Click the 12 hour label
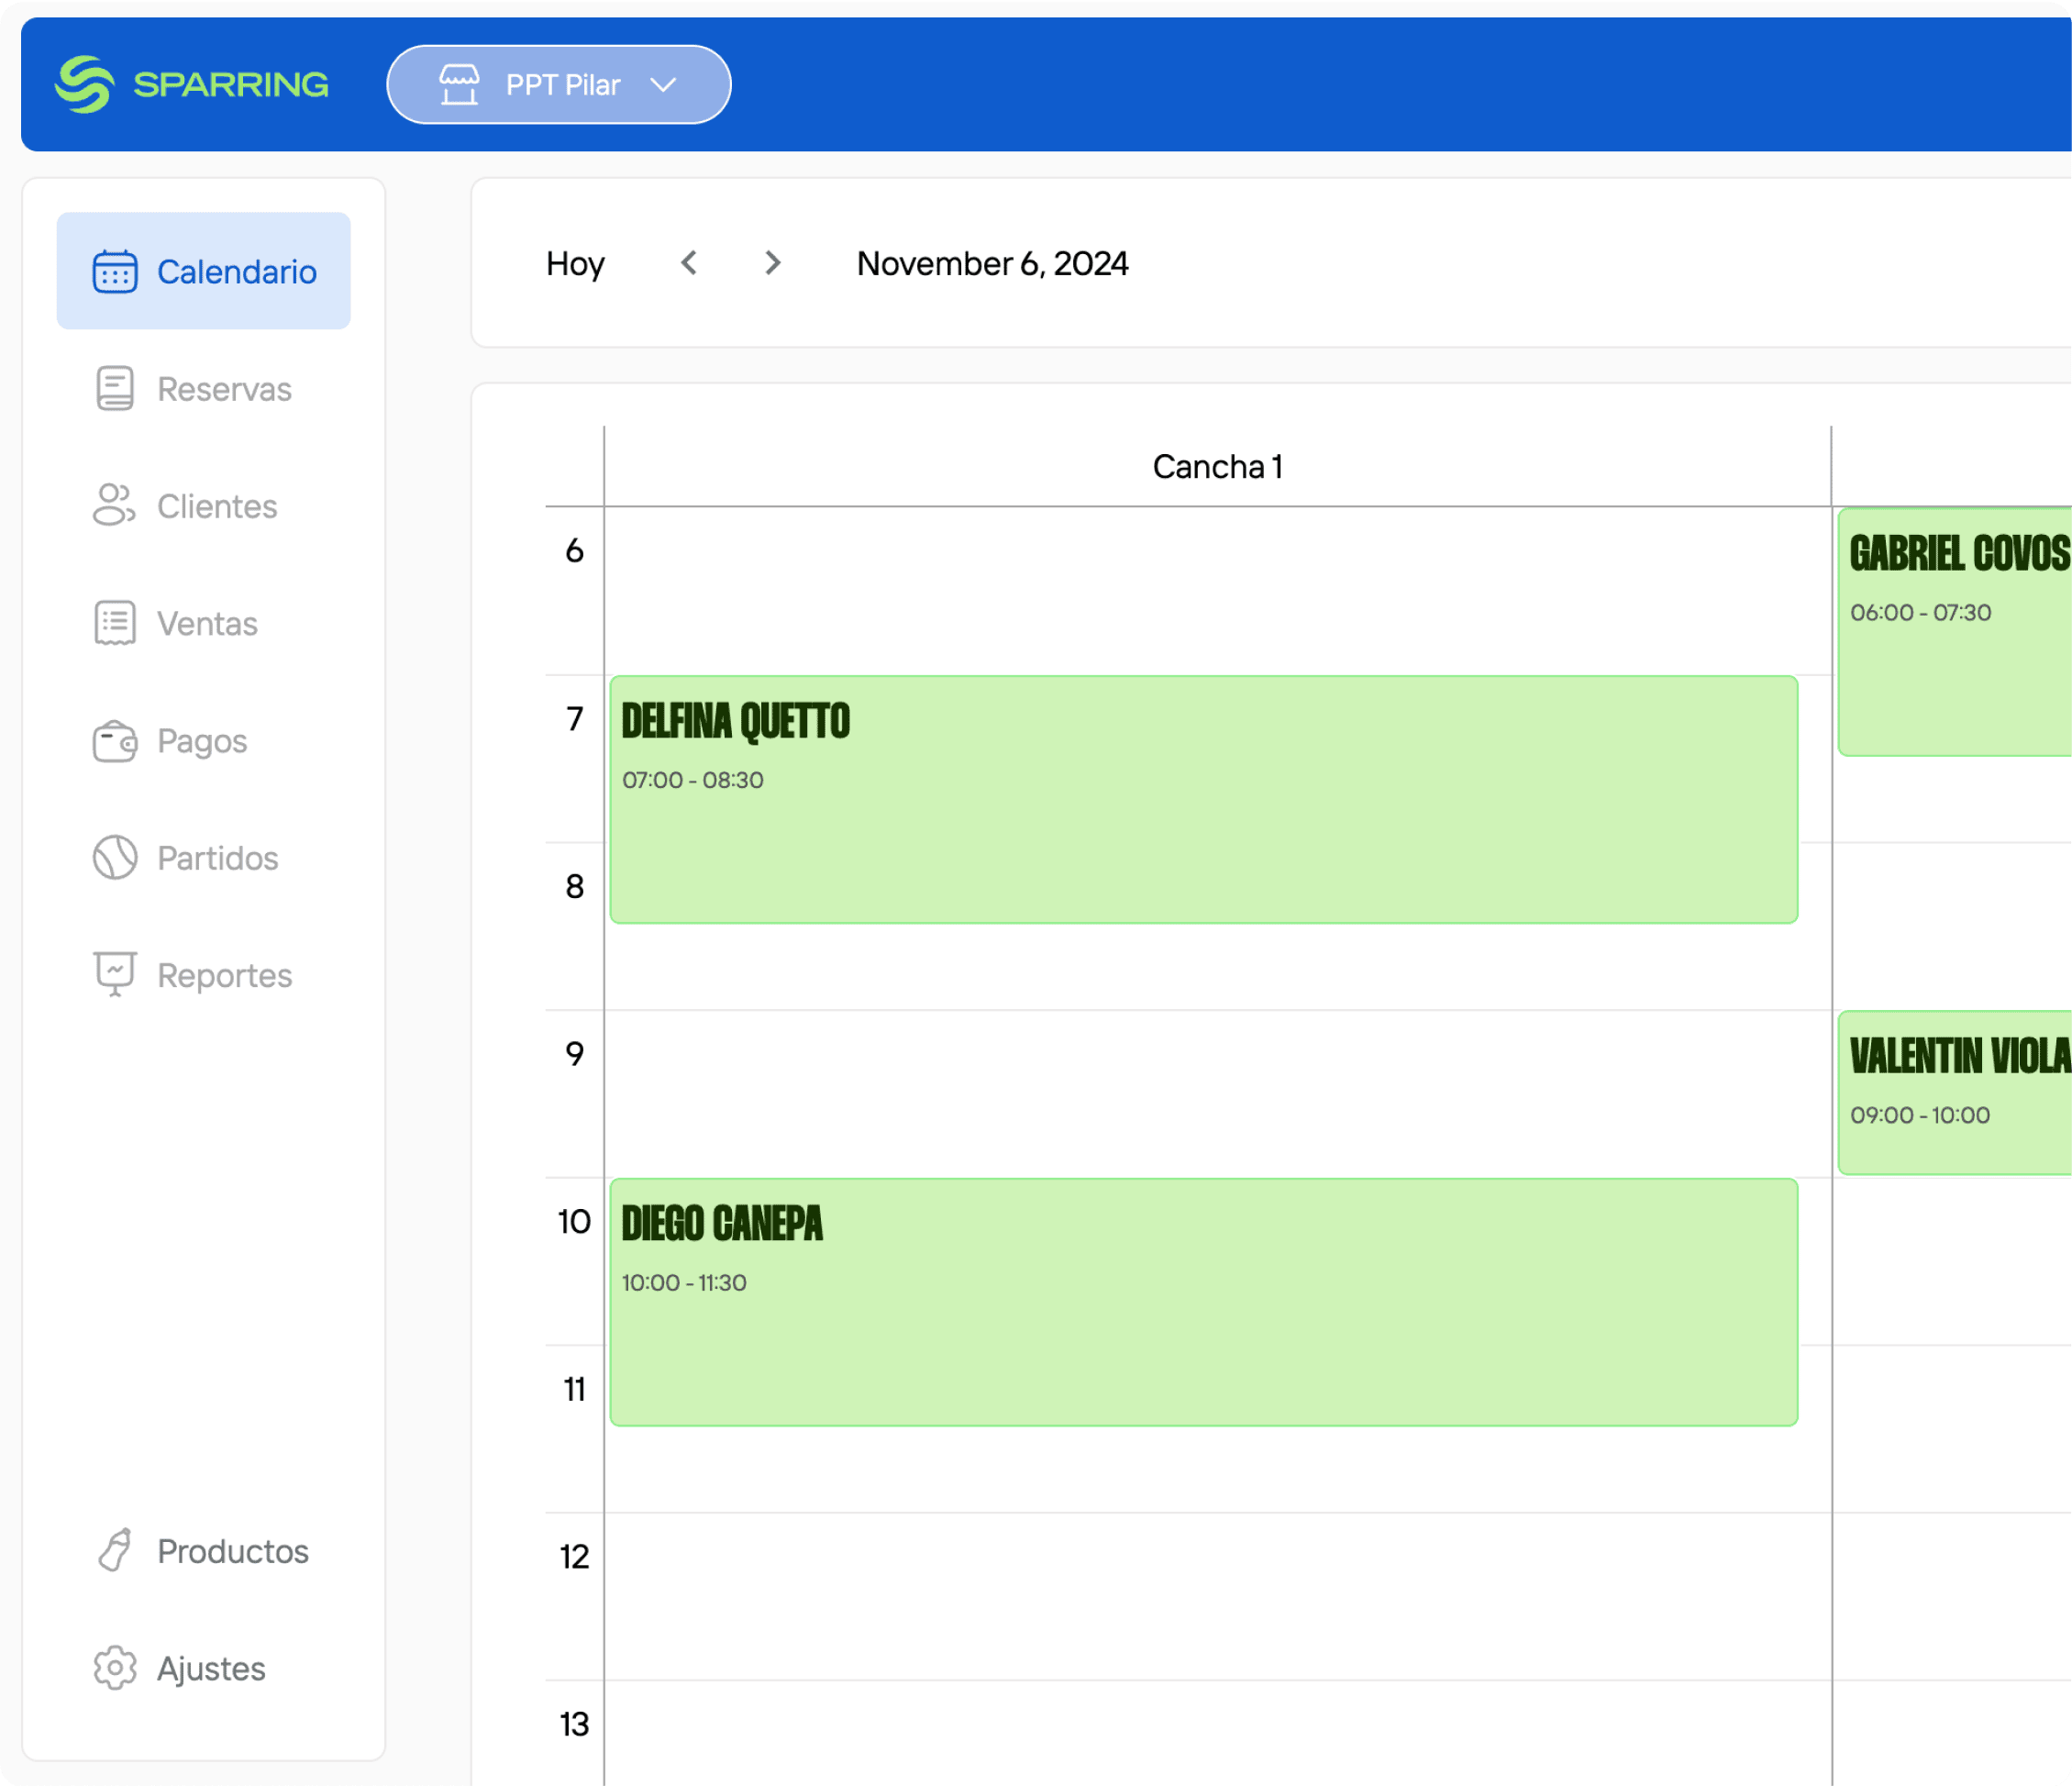Screen dimensions: 2072x1786 point(574,1556)
